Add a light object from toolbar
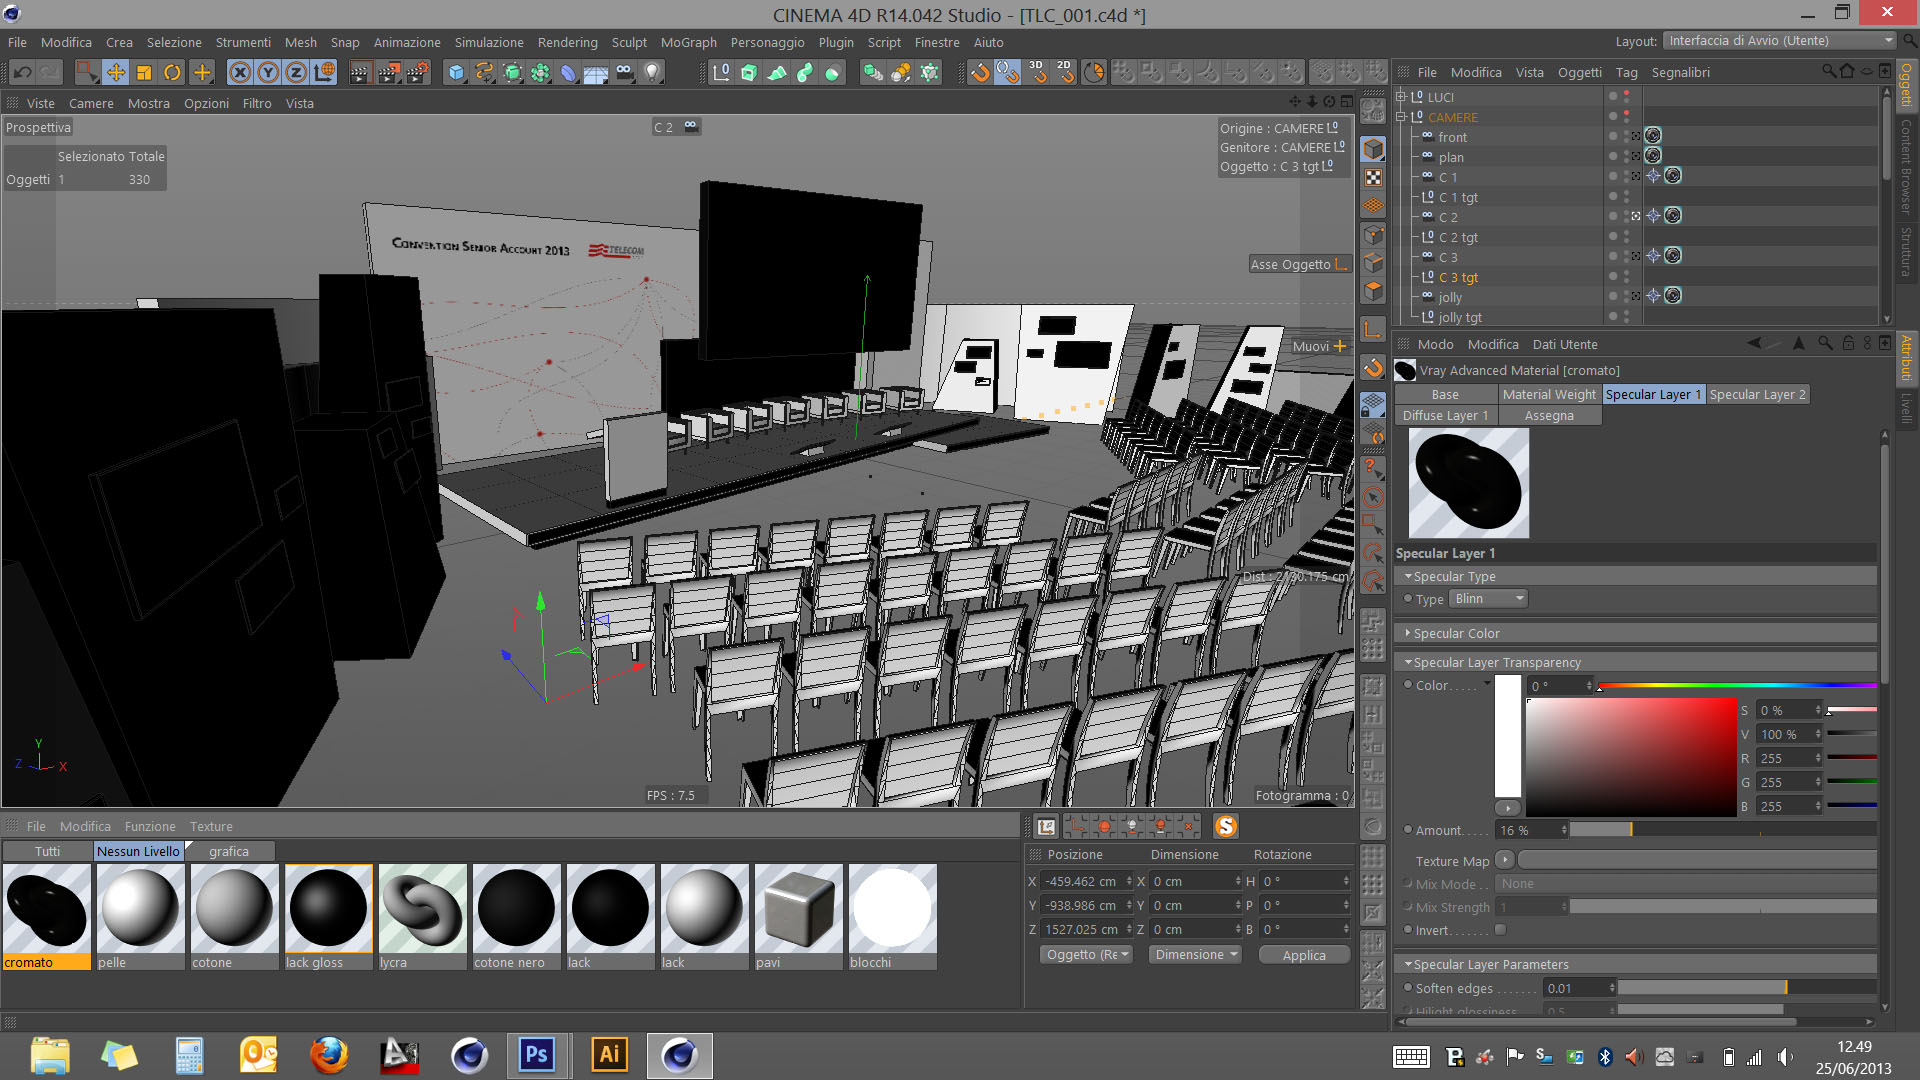This screenshot has height=1080, width=1920. pyautogui.click(x=652, y=72)
